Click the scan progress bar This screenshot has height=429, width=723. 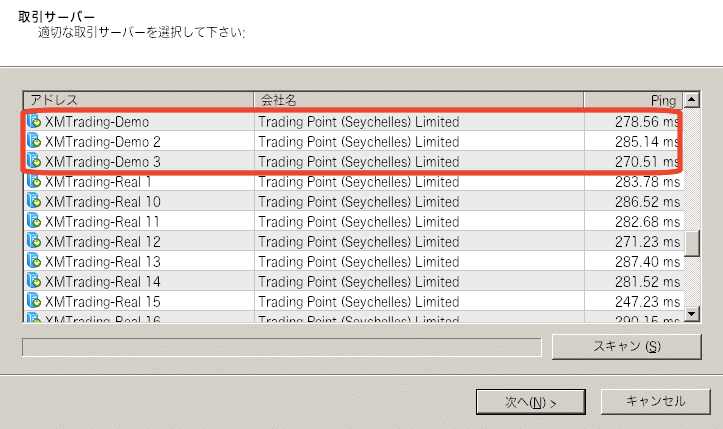(x=282, y=347)
